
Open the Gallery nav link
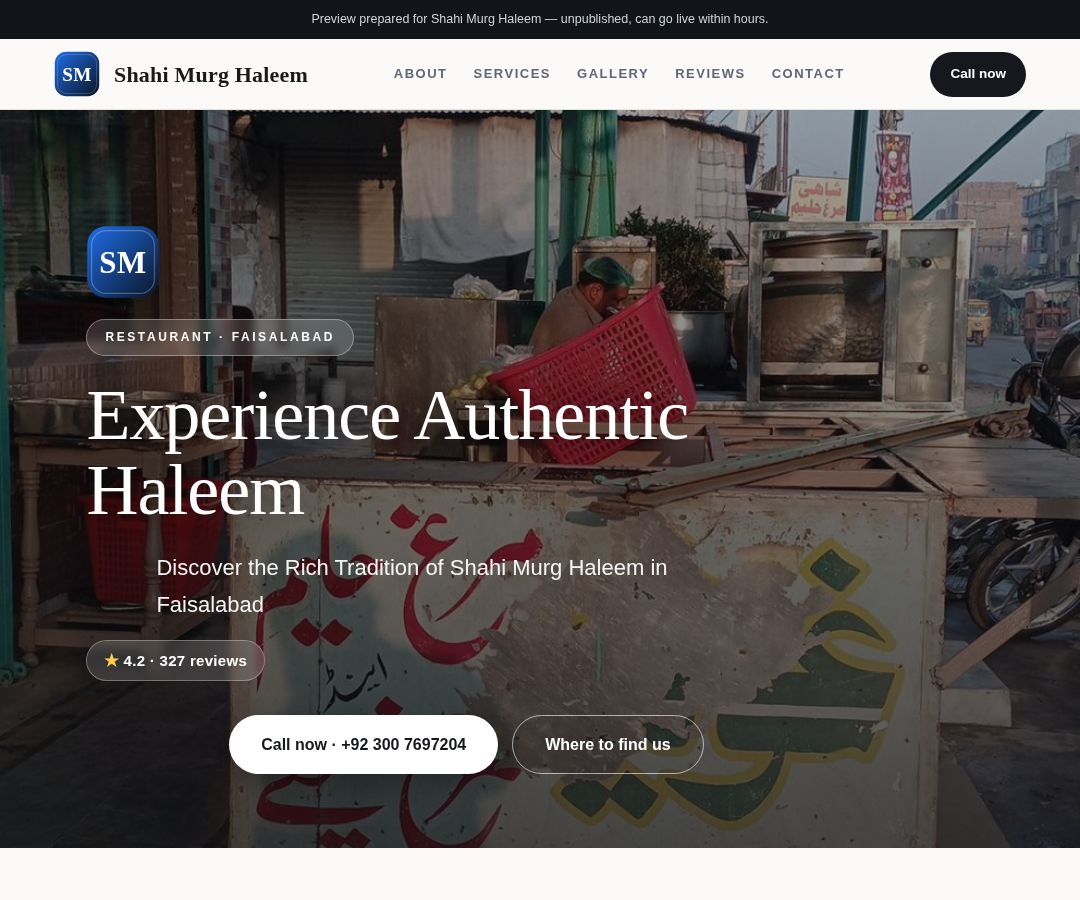(x=613, y=74)
